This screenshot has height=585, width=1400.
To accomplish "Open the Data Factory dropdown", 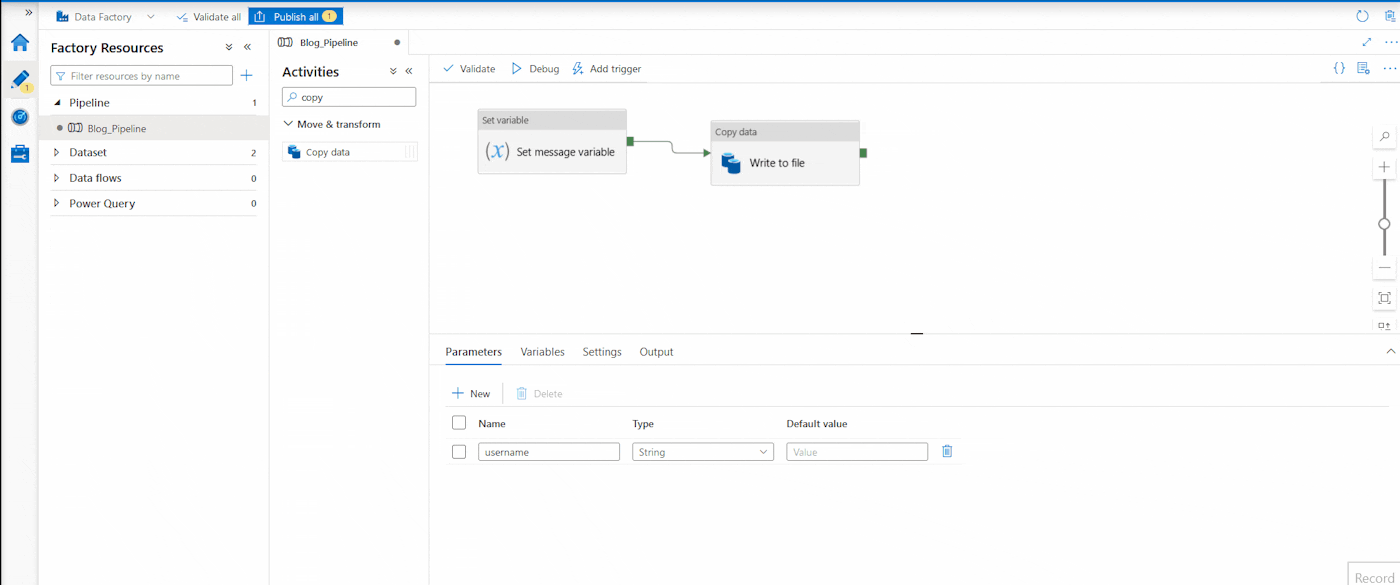I will 106,17.
